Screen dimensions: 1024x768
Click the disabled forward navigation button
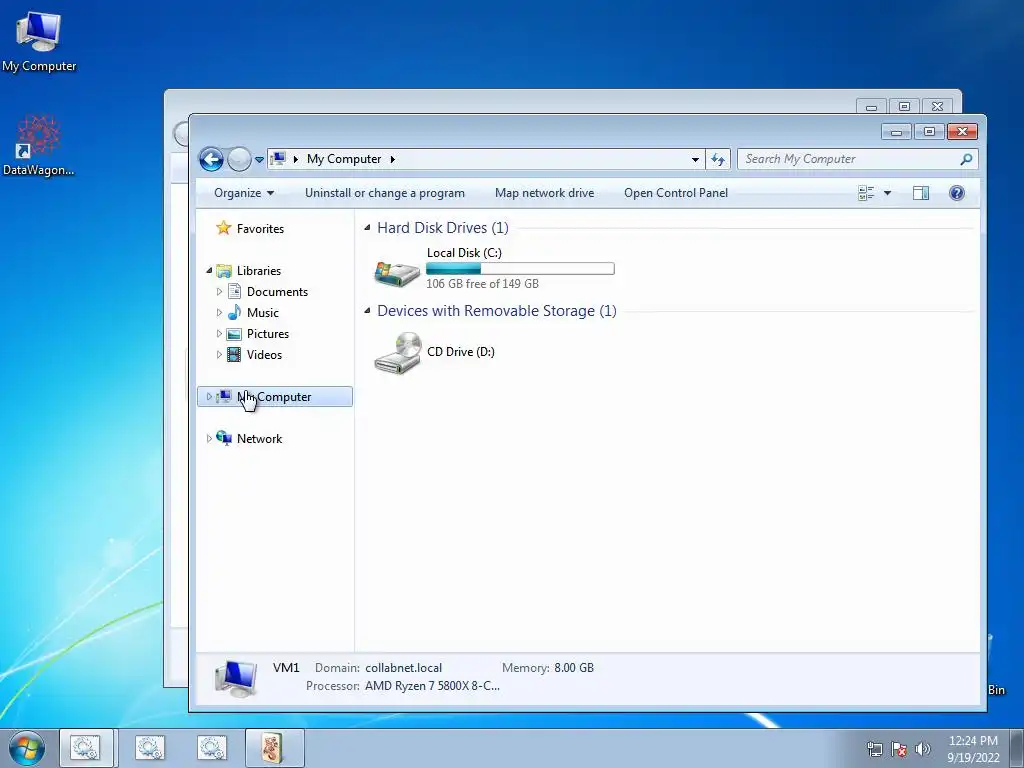tap(239, 159)
